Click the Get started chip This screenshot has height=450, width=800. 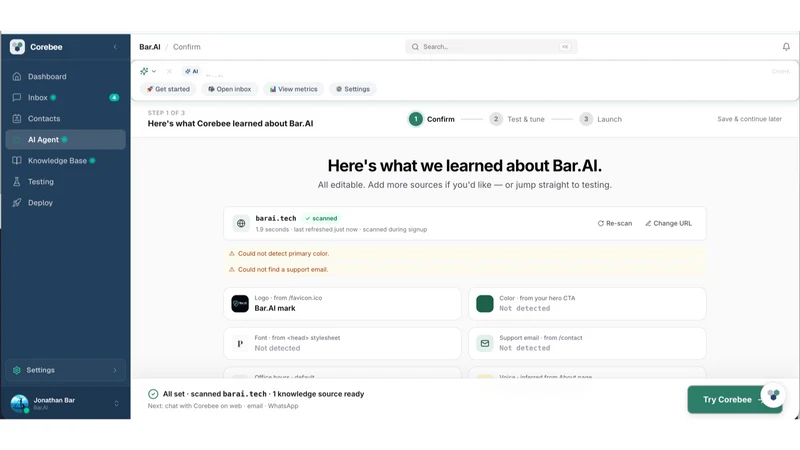168,89
